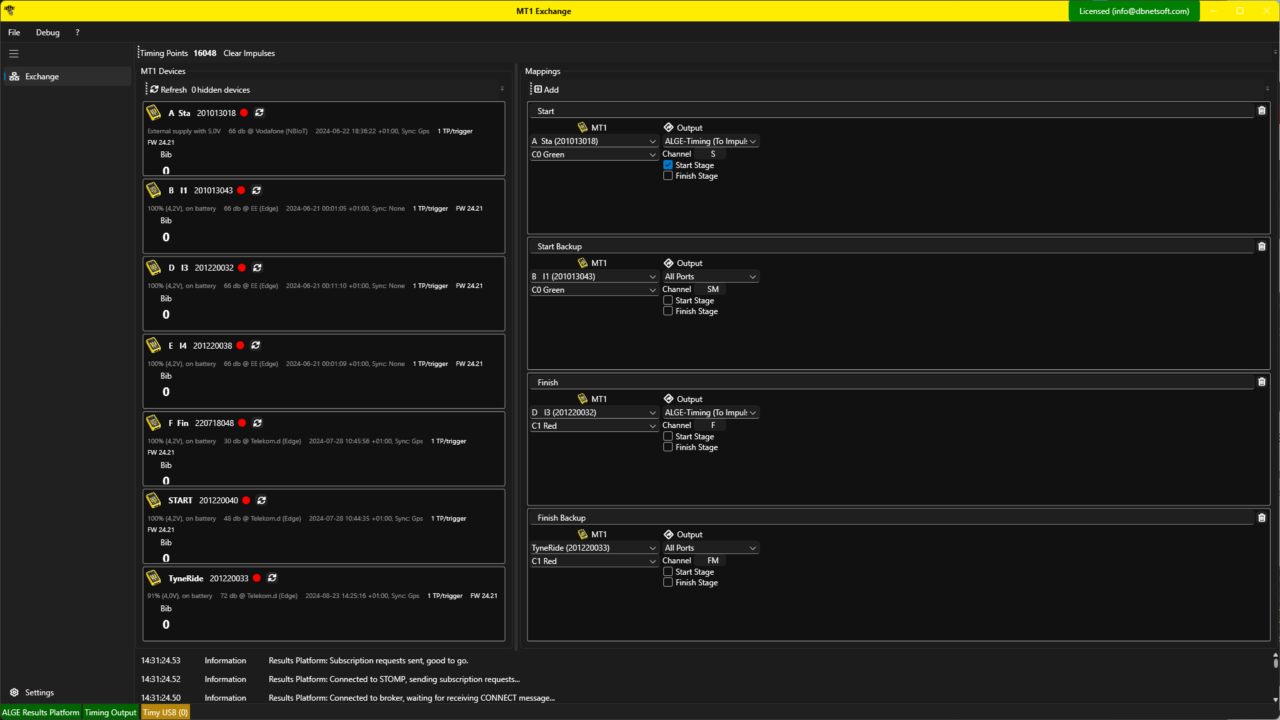Click the Channel field in Finish Backup mapping

(712, 561)
